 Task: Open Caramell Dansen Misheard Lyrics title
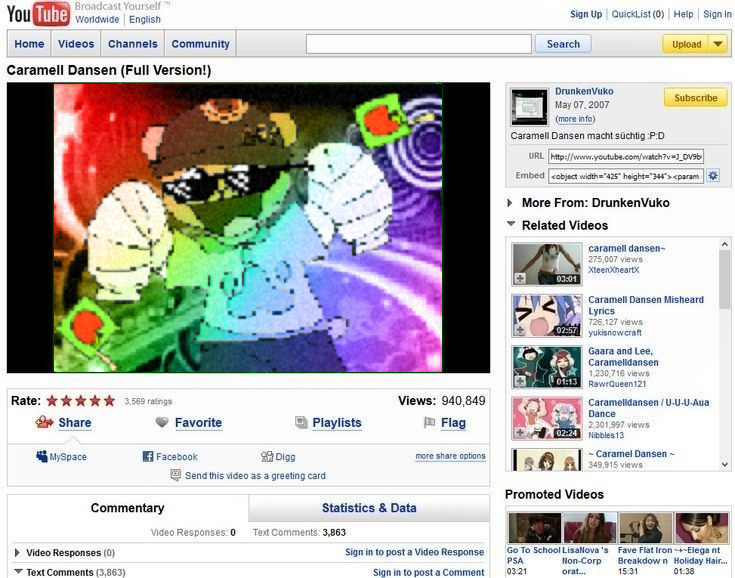pyautogui.click(x=646, y=305)
